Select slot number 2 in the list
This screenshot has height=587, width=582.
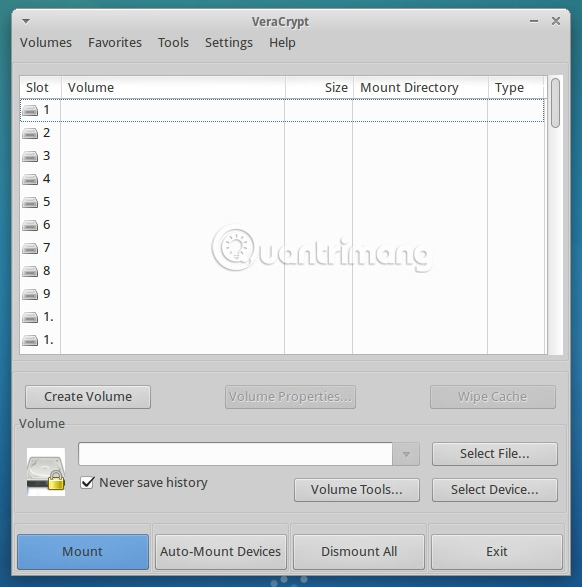tap(282, 133)
